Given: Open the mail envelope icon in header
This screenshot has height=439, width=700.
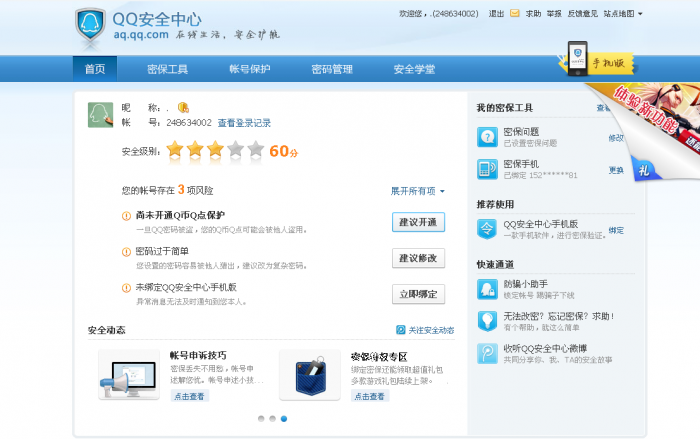Looking at the screenshot, I should tap(515, 13).
